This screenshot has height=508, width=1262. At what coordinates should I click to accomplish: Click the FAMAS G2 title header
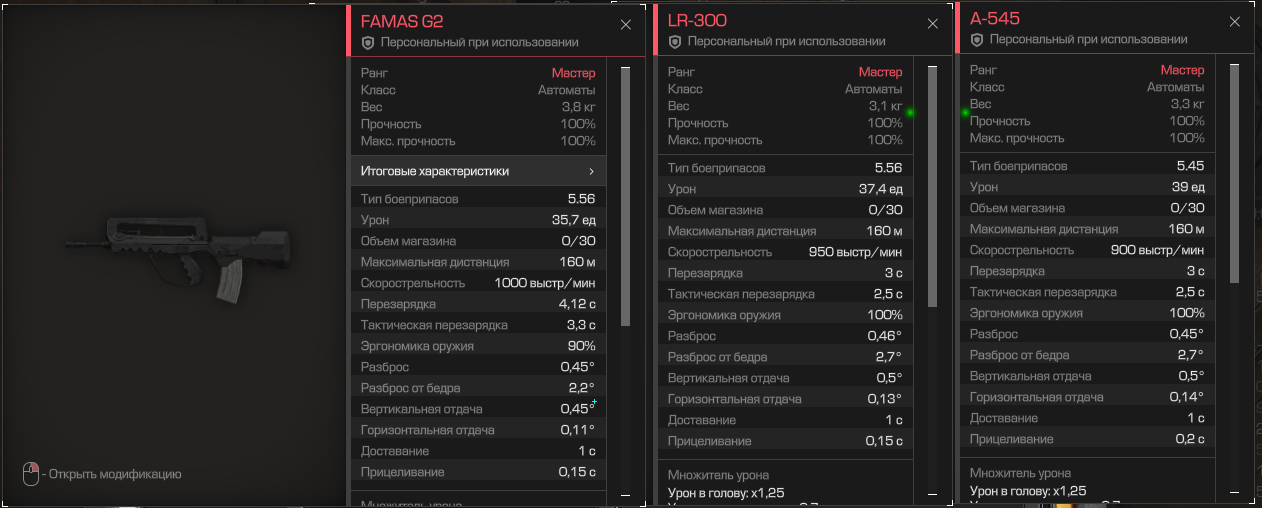point(402,21)
